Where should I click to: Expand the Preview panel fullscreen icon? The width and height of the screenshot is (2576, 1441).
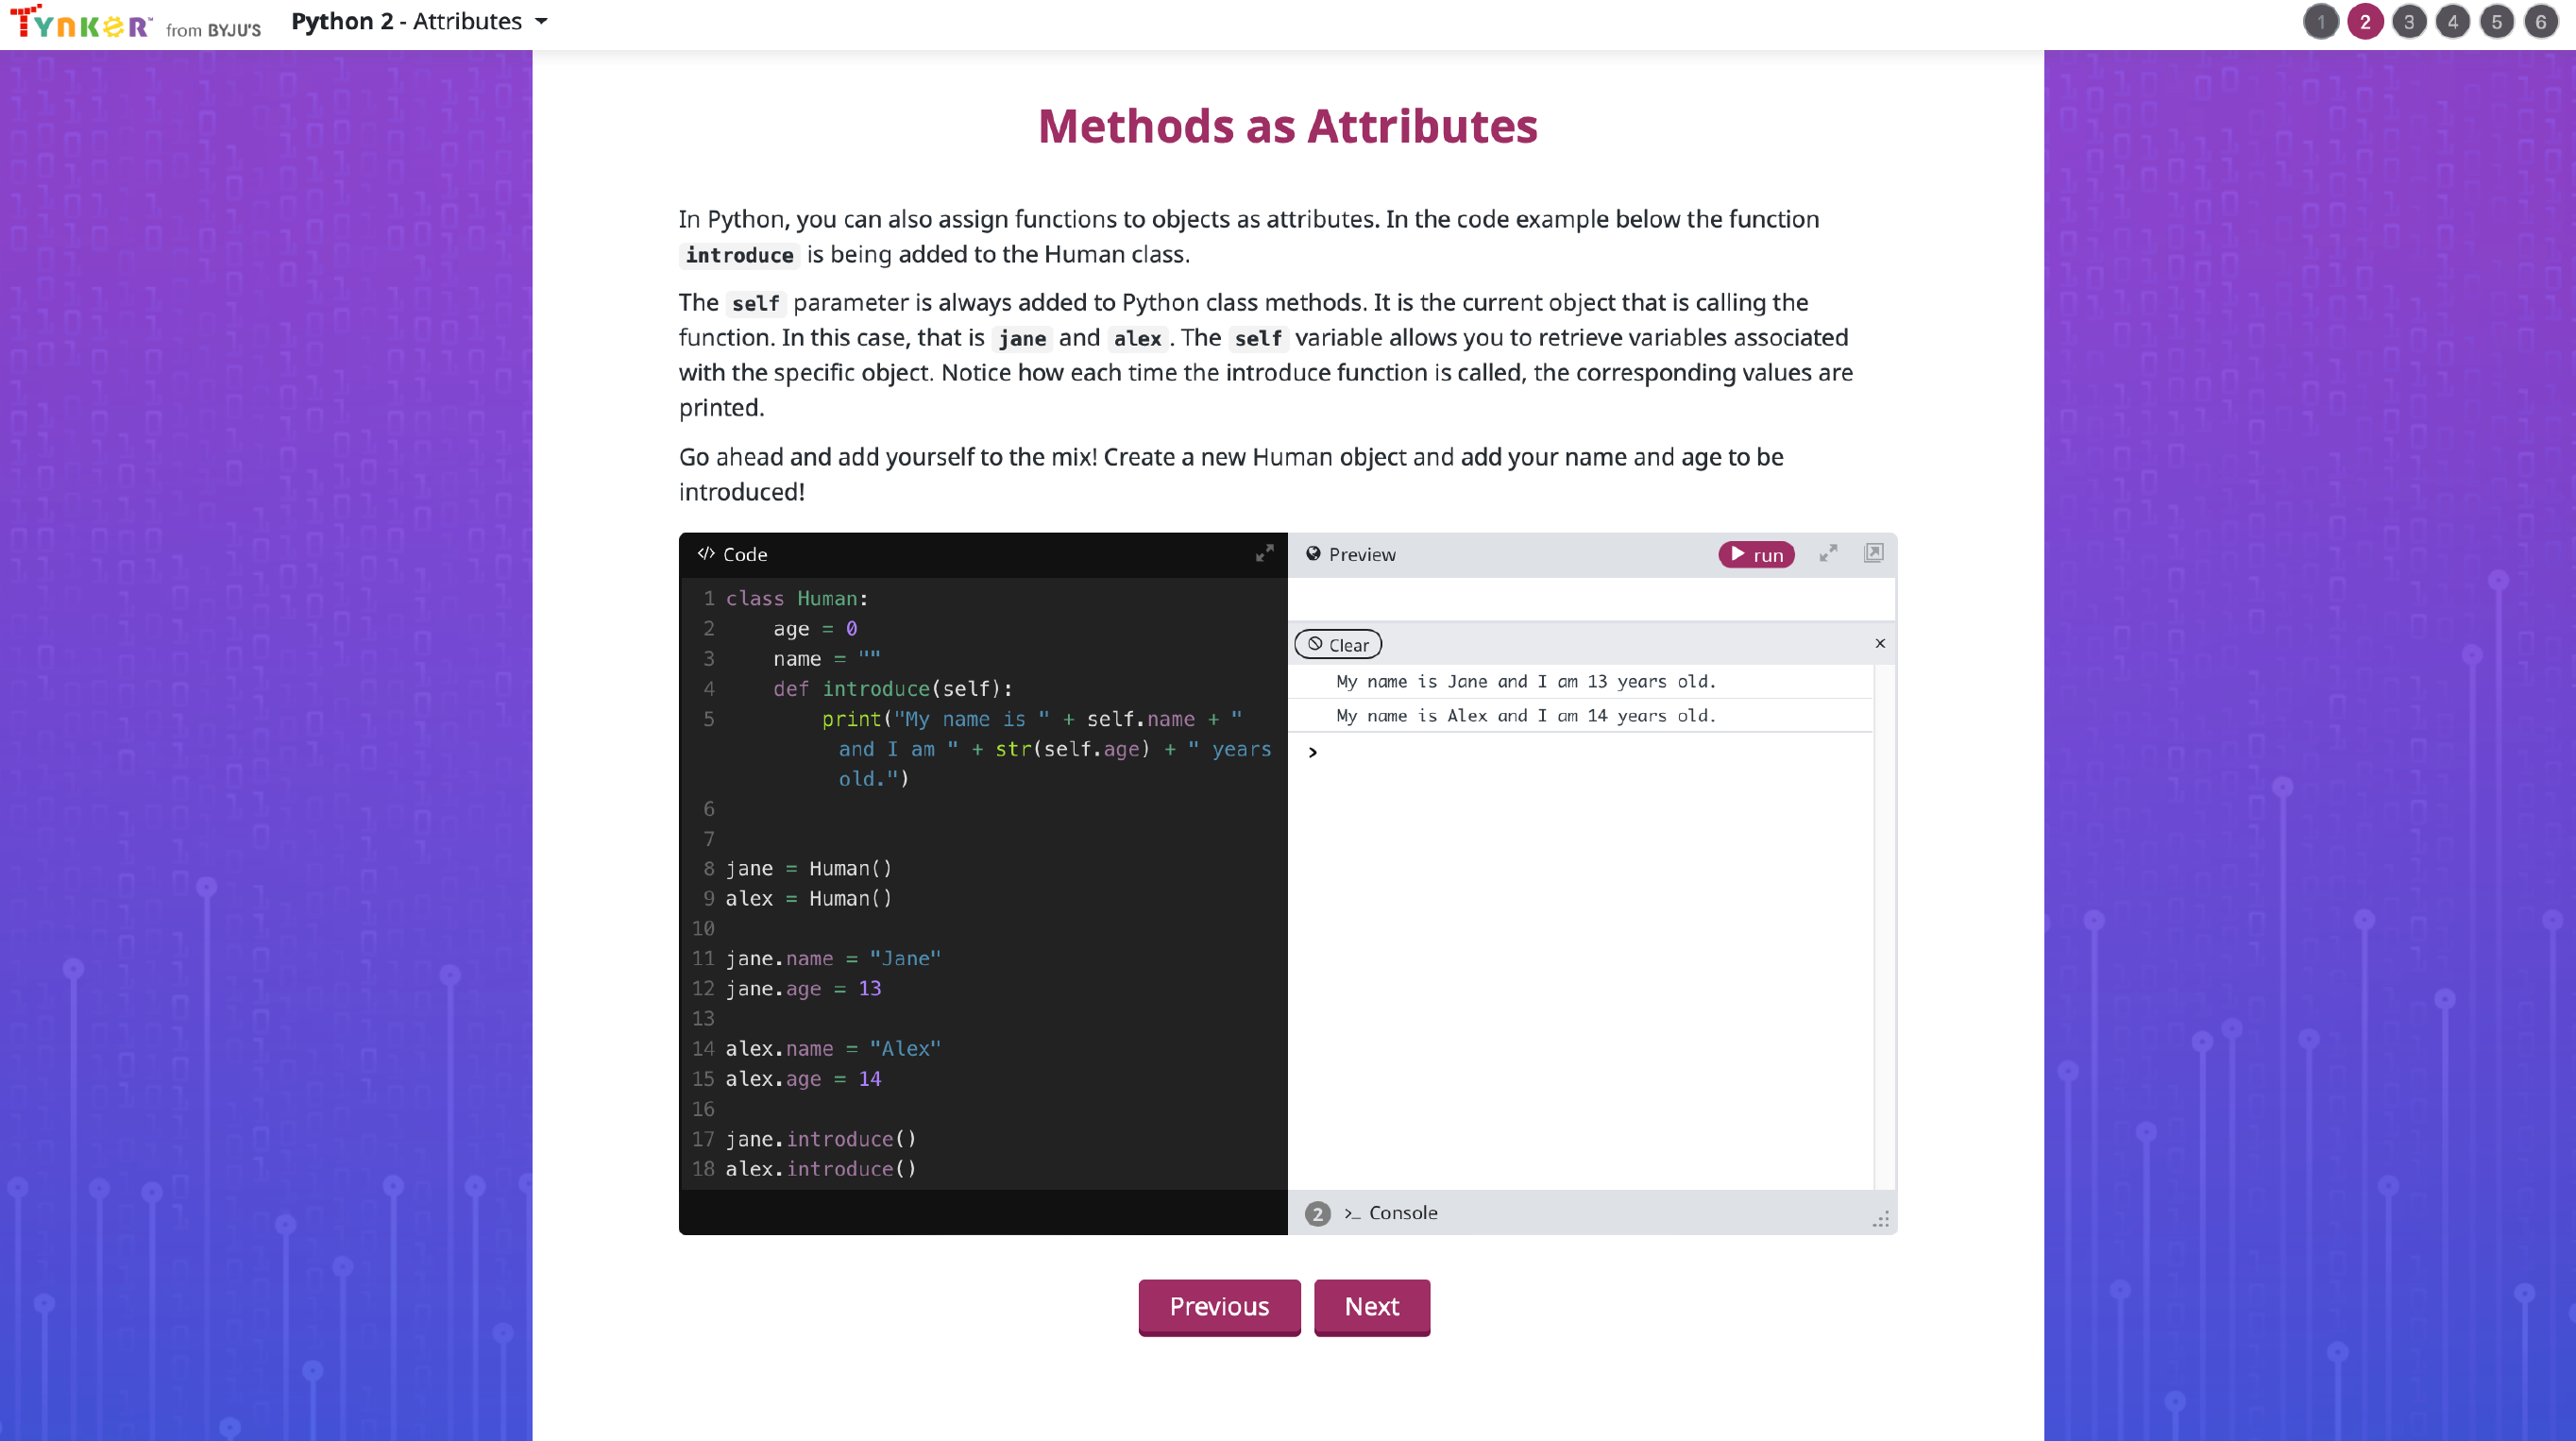click(x=1828, y=553)
